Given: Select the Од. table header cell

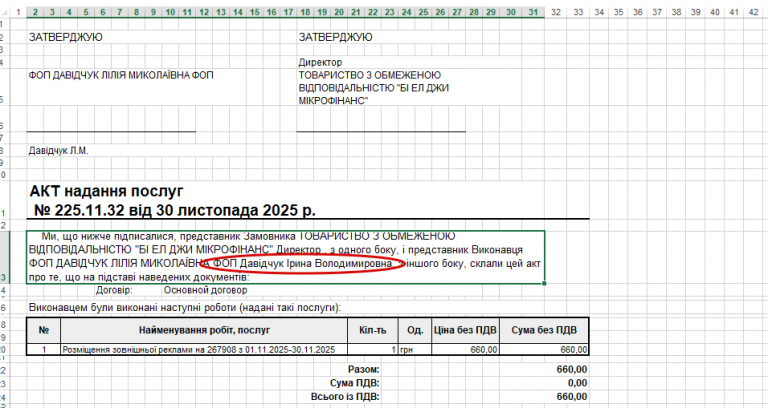Looking at the screenshot, I should click(x=415, y=330).
